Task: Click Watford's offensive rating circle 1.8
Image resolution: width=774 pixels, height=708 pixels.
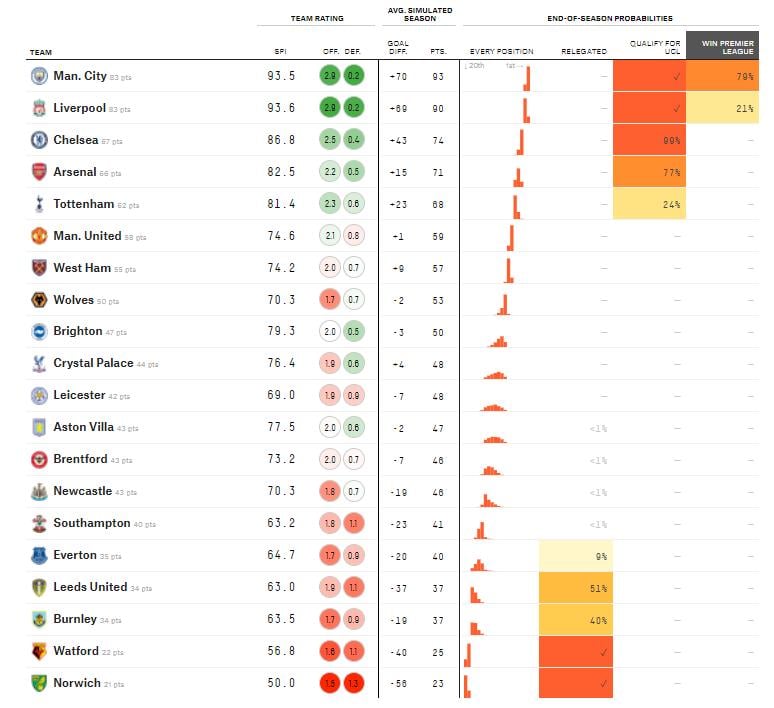Action: tap(330, 652)
